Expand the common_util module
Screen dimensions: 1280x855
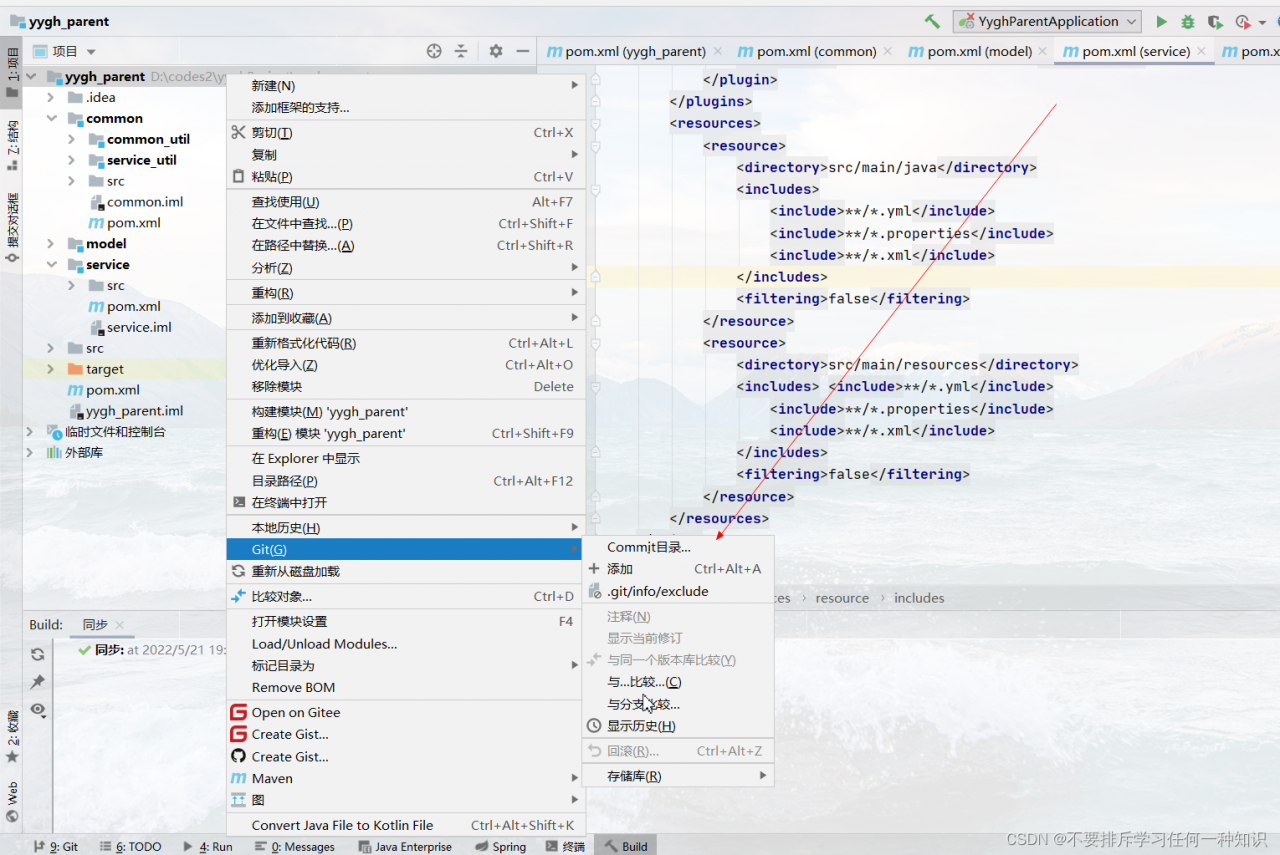click(72, 140)
